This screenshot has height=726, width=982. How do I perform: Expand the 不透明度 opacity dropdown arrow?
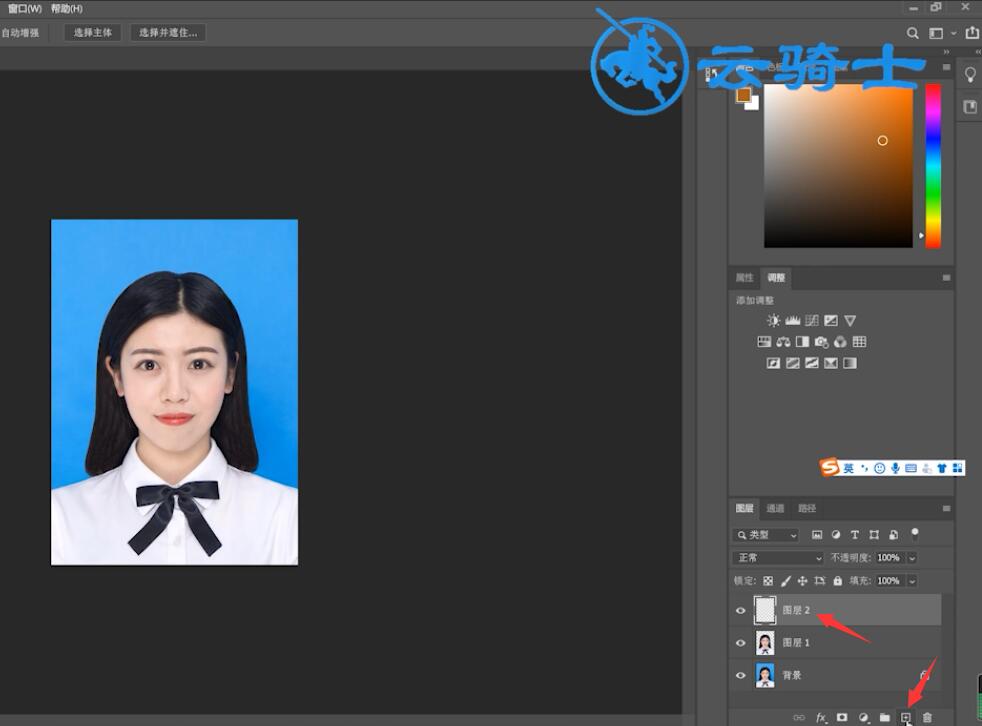click(912, 557)
